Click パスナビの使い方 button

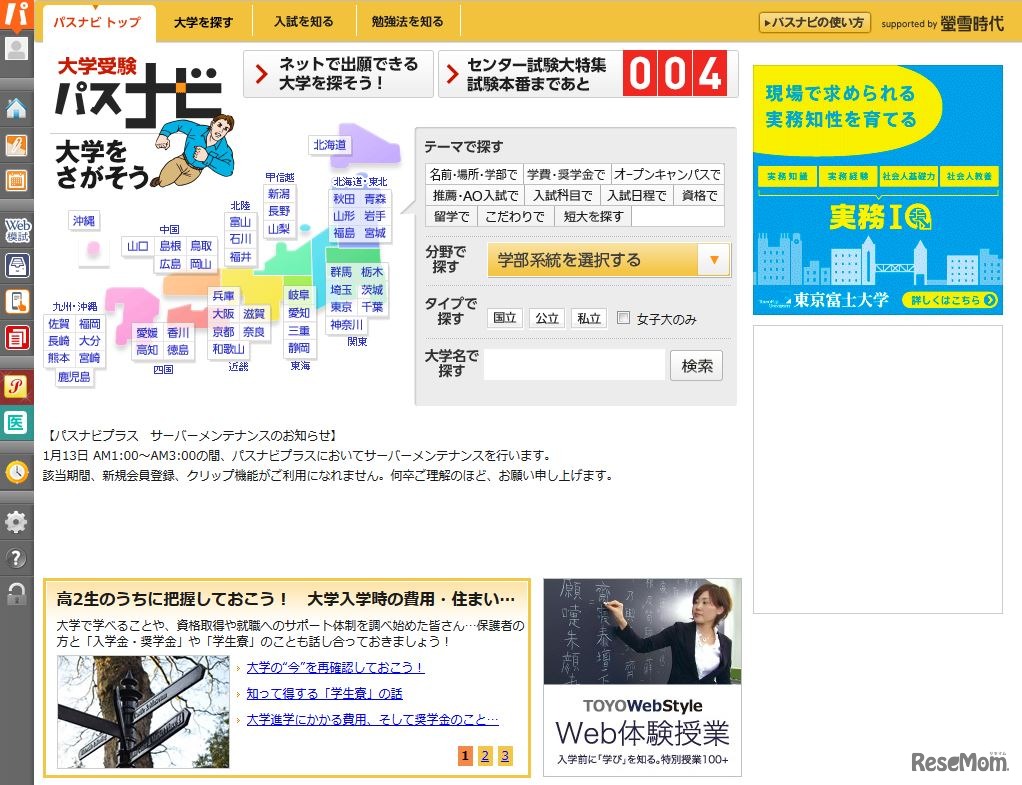point(814,23)
